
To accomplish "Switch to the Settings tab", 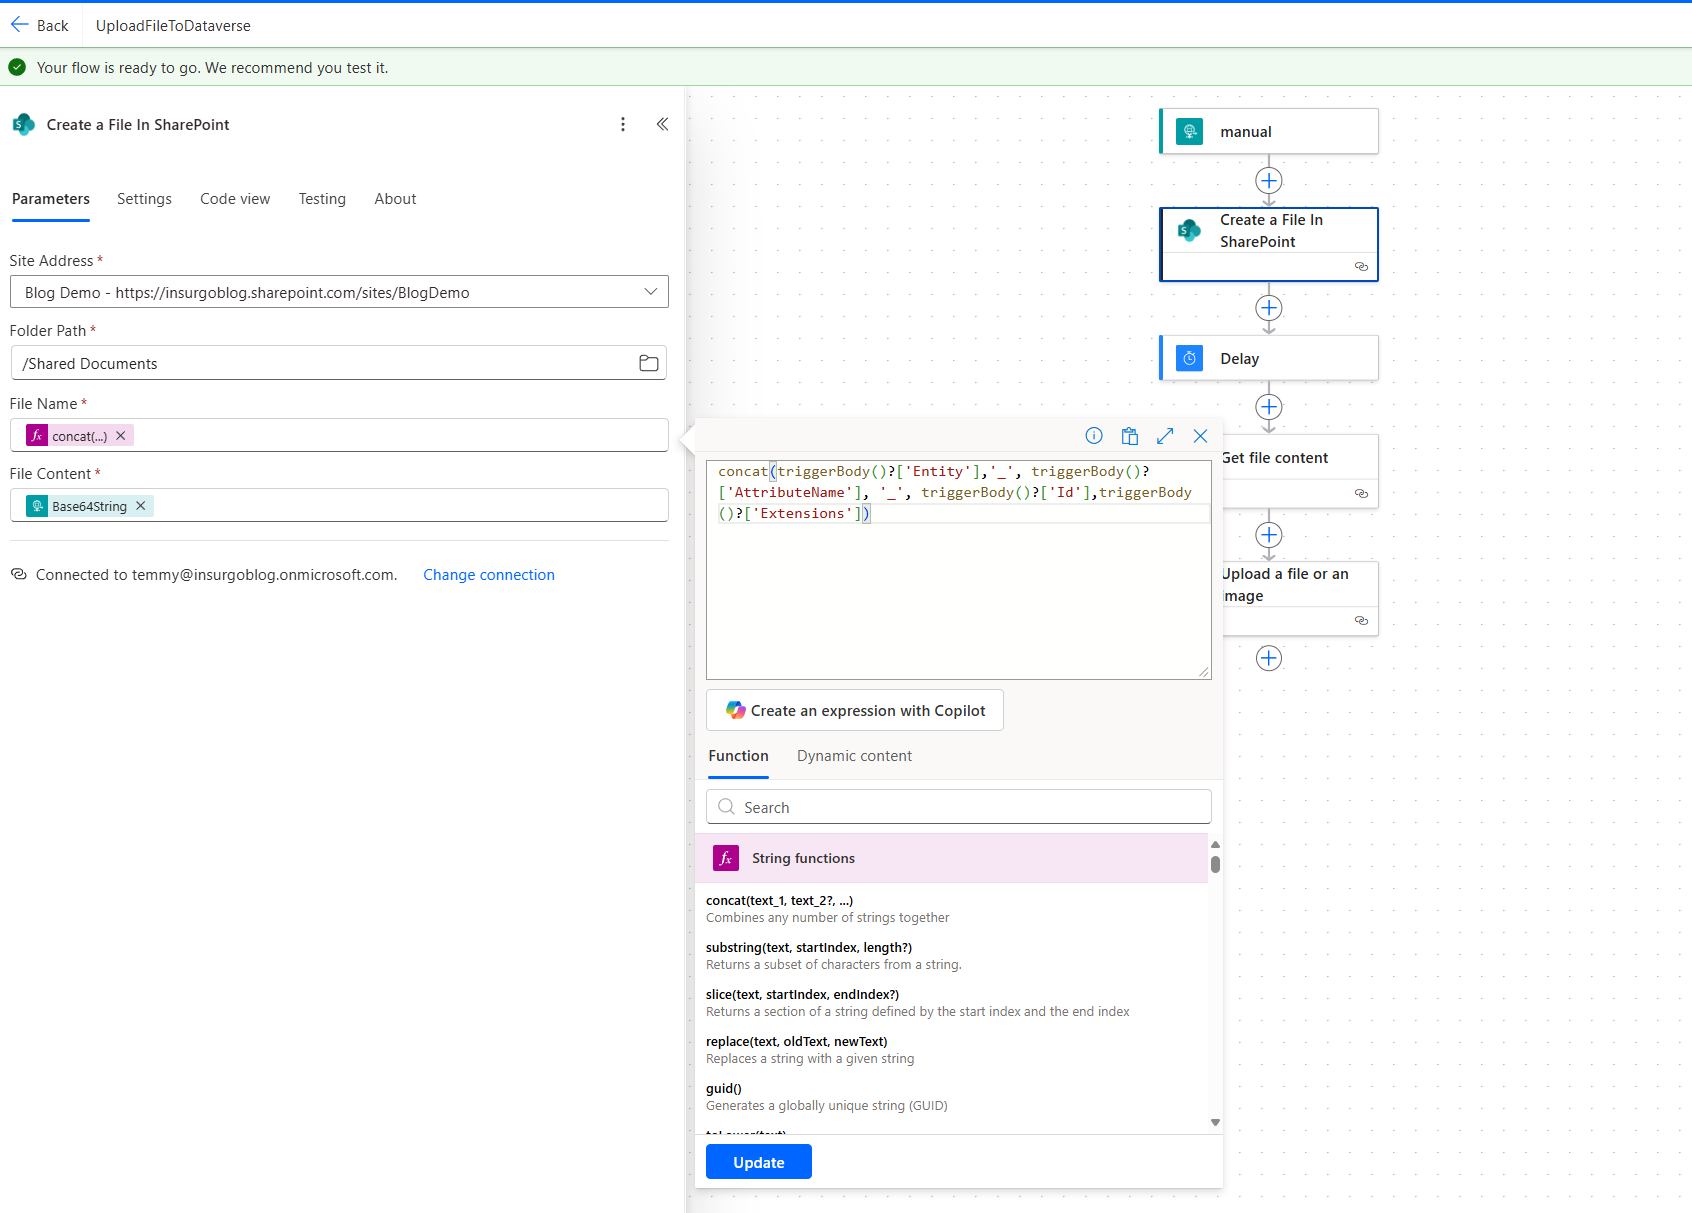I will point(144,199).
